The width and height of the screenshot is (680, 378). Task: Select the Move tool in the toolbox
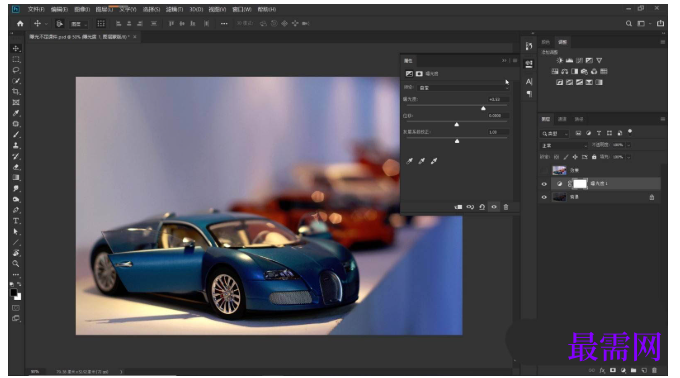16,49
